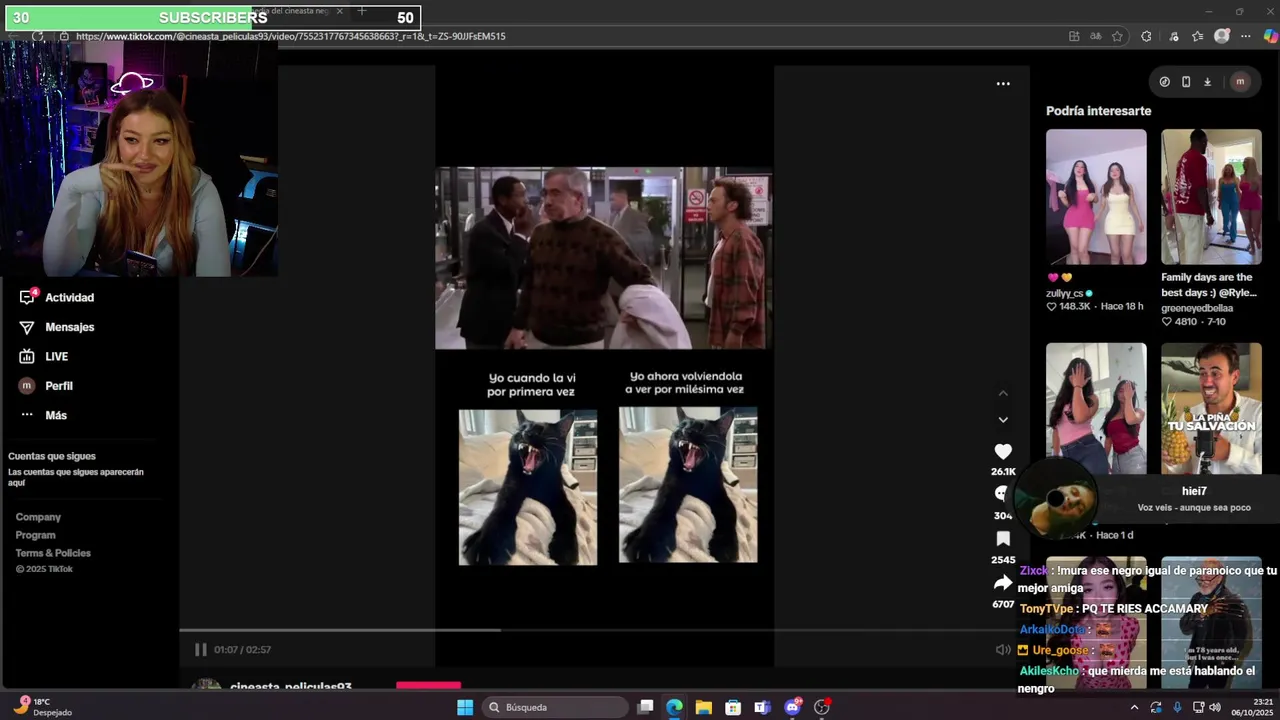Open the 'm' profile avatar menu
Image resolution: width=1280 pixels, height=720 pixels.
click(x=1240, y=82)
